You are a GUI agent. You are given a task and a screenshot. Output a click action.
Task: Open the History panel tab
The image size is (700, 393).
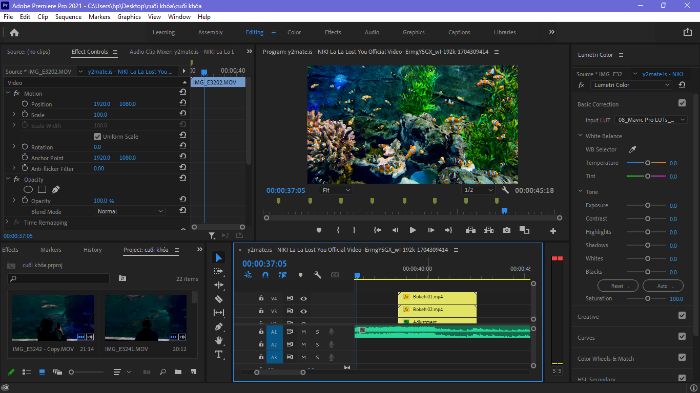pyautogui.click(x=92, y=250)
